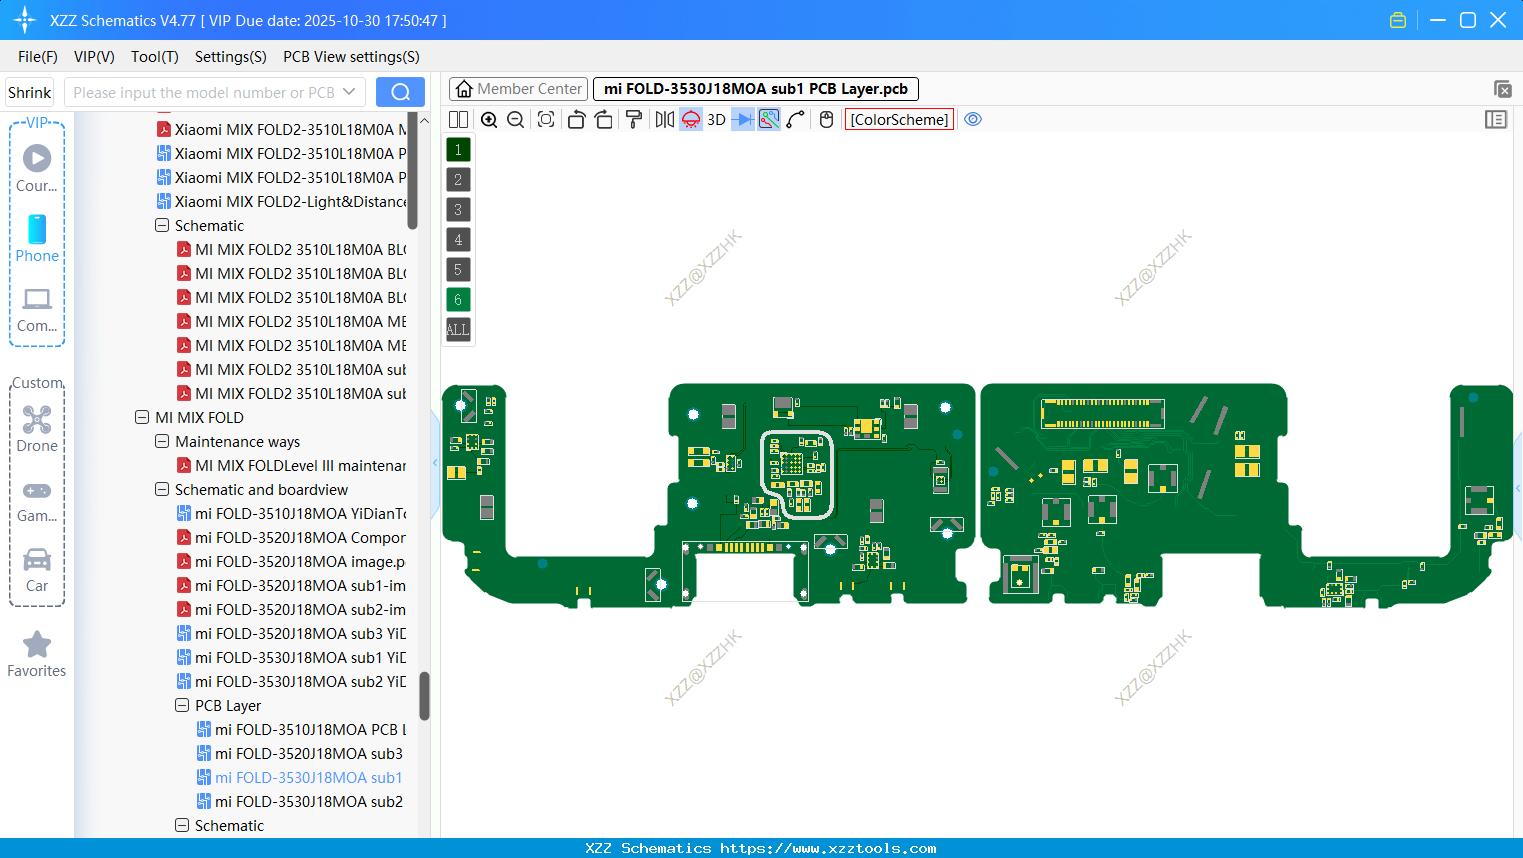
Task: Toggle the green pen overlay toolbar icon
Action: [768, 119]
